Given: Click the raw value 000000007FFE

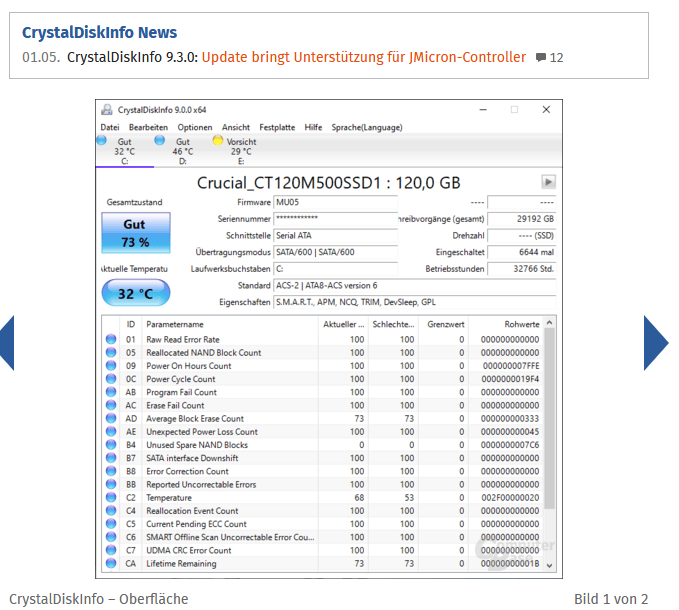Looking at the screenshot, I should pyautogui.click(x=511, y=366).
